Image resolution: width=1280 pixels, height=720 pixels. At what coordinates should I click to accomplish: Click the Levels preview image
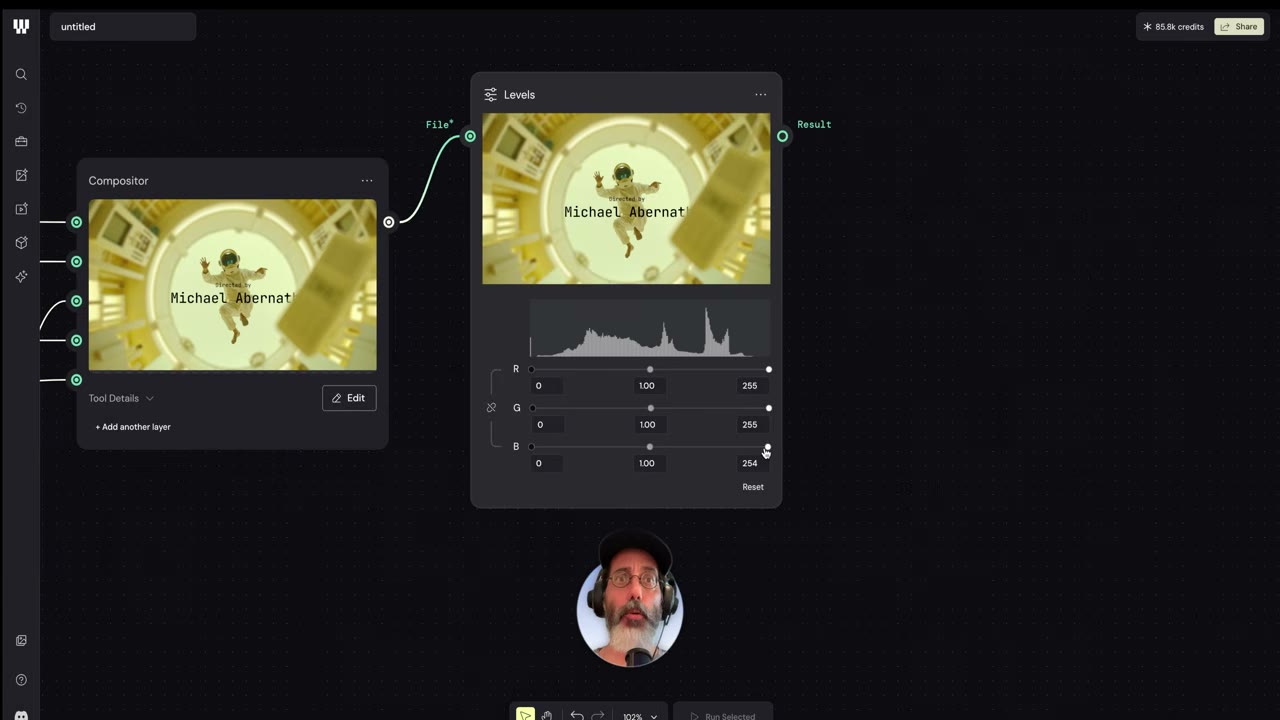tap(627, 199)
